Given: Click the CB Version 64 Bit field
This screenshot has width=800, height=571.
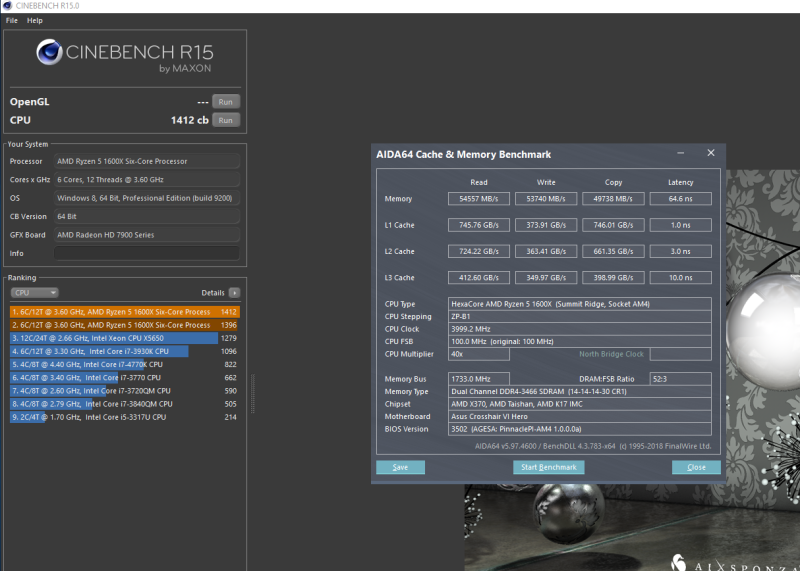Looking at the screenshot, I should (x=146, y=216).
